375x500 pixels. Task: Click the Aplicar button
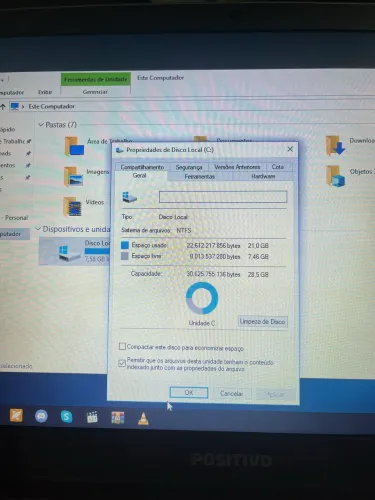(276, 394)
